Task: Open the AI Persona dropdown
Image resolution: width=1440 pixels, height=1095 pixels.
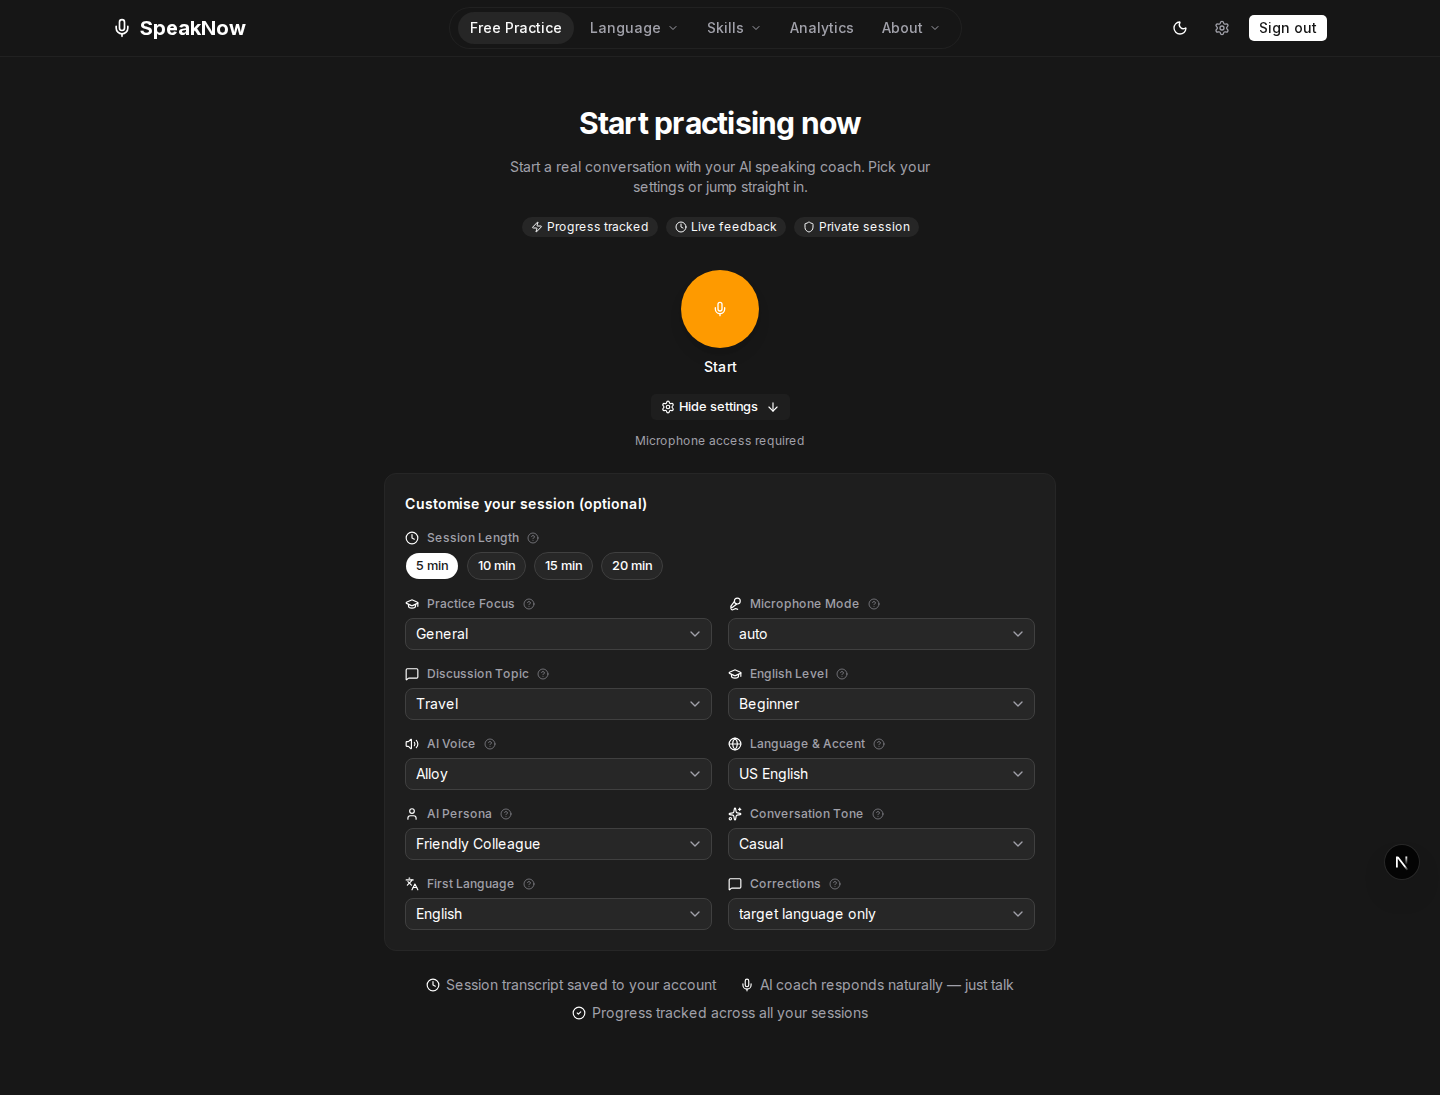Action: click(x=557, y=844)
